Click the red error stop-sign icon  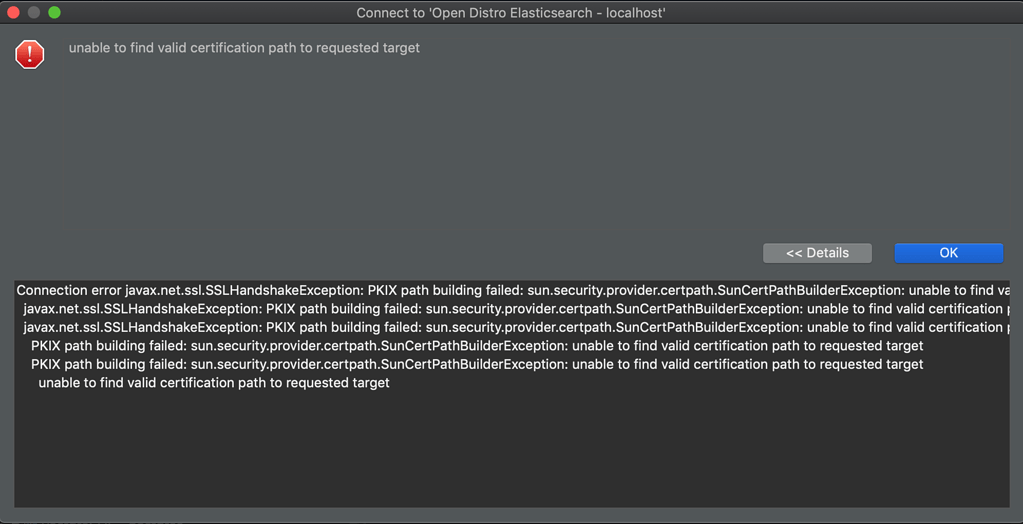click(30, 54)
